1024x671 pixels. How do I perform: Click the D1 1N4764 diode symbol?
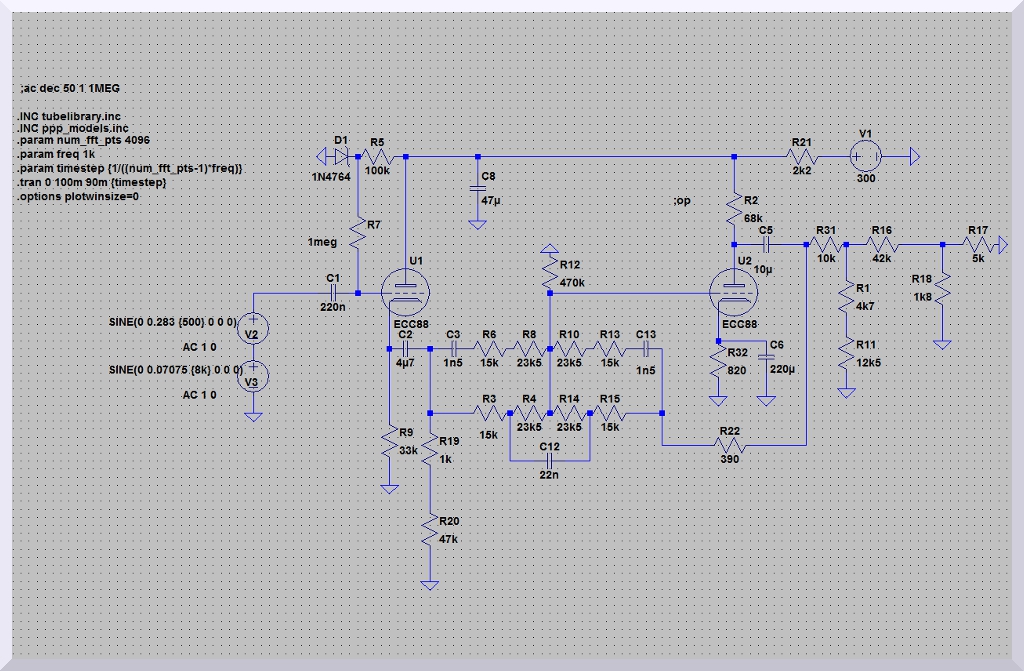point(343,157)
